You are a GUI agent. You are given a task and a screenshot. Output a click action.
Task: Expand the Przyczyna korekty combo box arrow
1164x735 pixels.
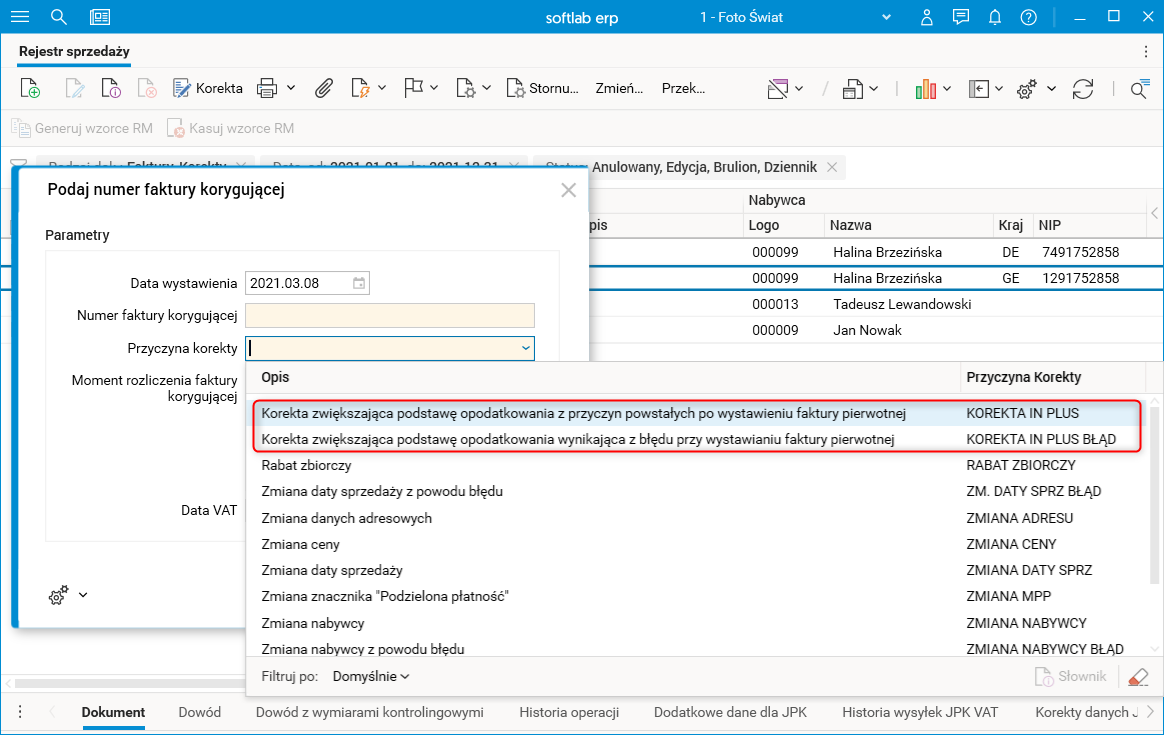[525, 348]
